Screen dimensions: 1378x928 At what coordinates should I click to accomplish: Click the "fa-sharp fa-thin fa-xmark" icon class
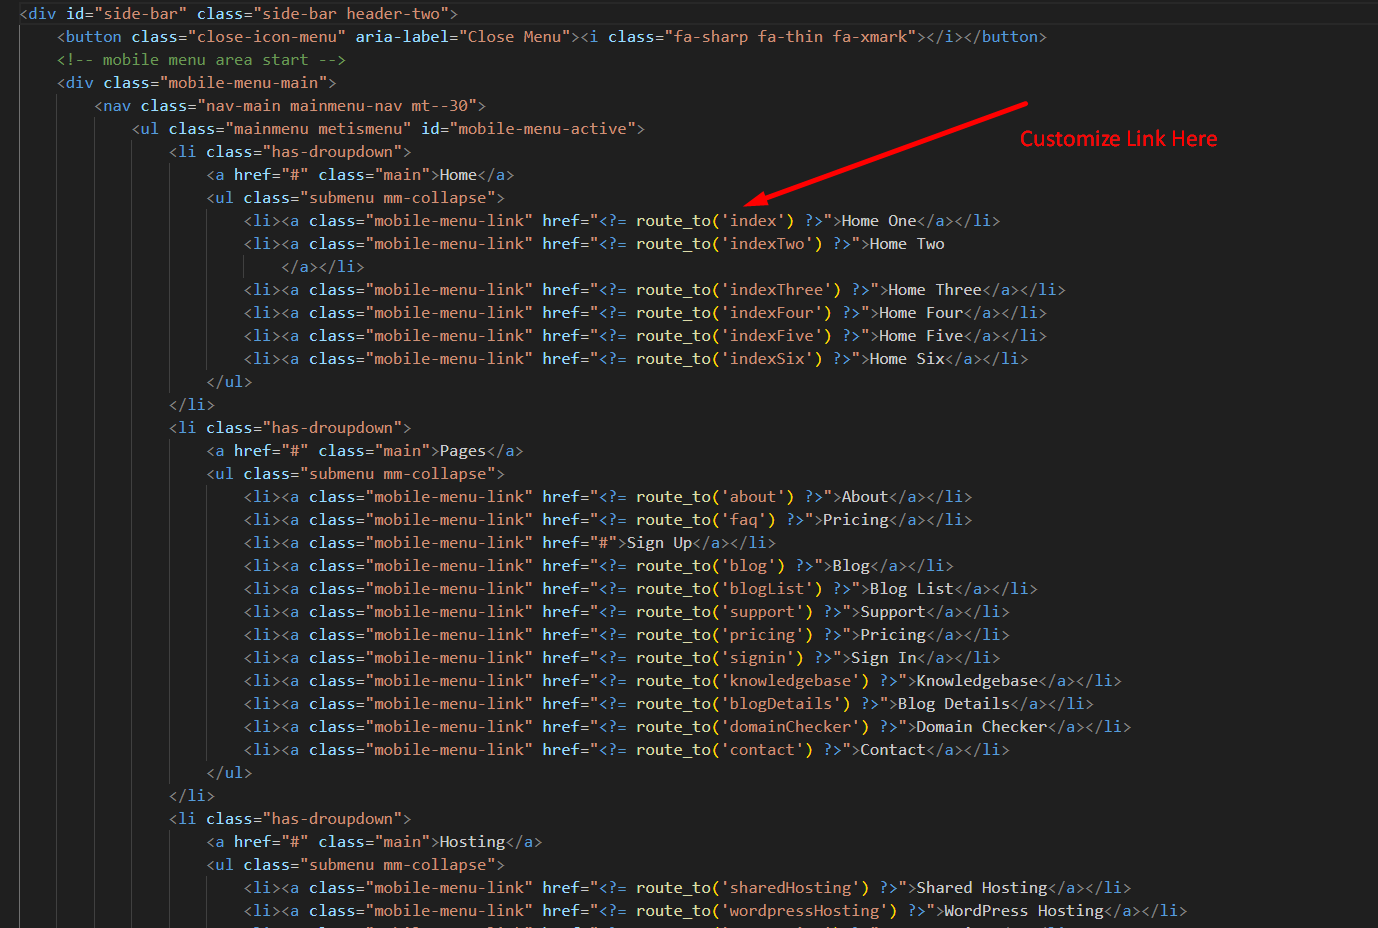tap(790, 37)
